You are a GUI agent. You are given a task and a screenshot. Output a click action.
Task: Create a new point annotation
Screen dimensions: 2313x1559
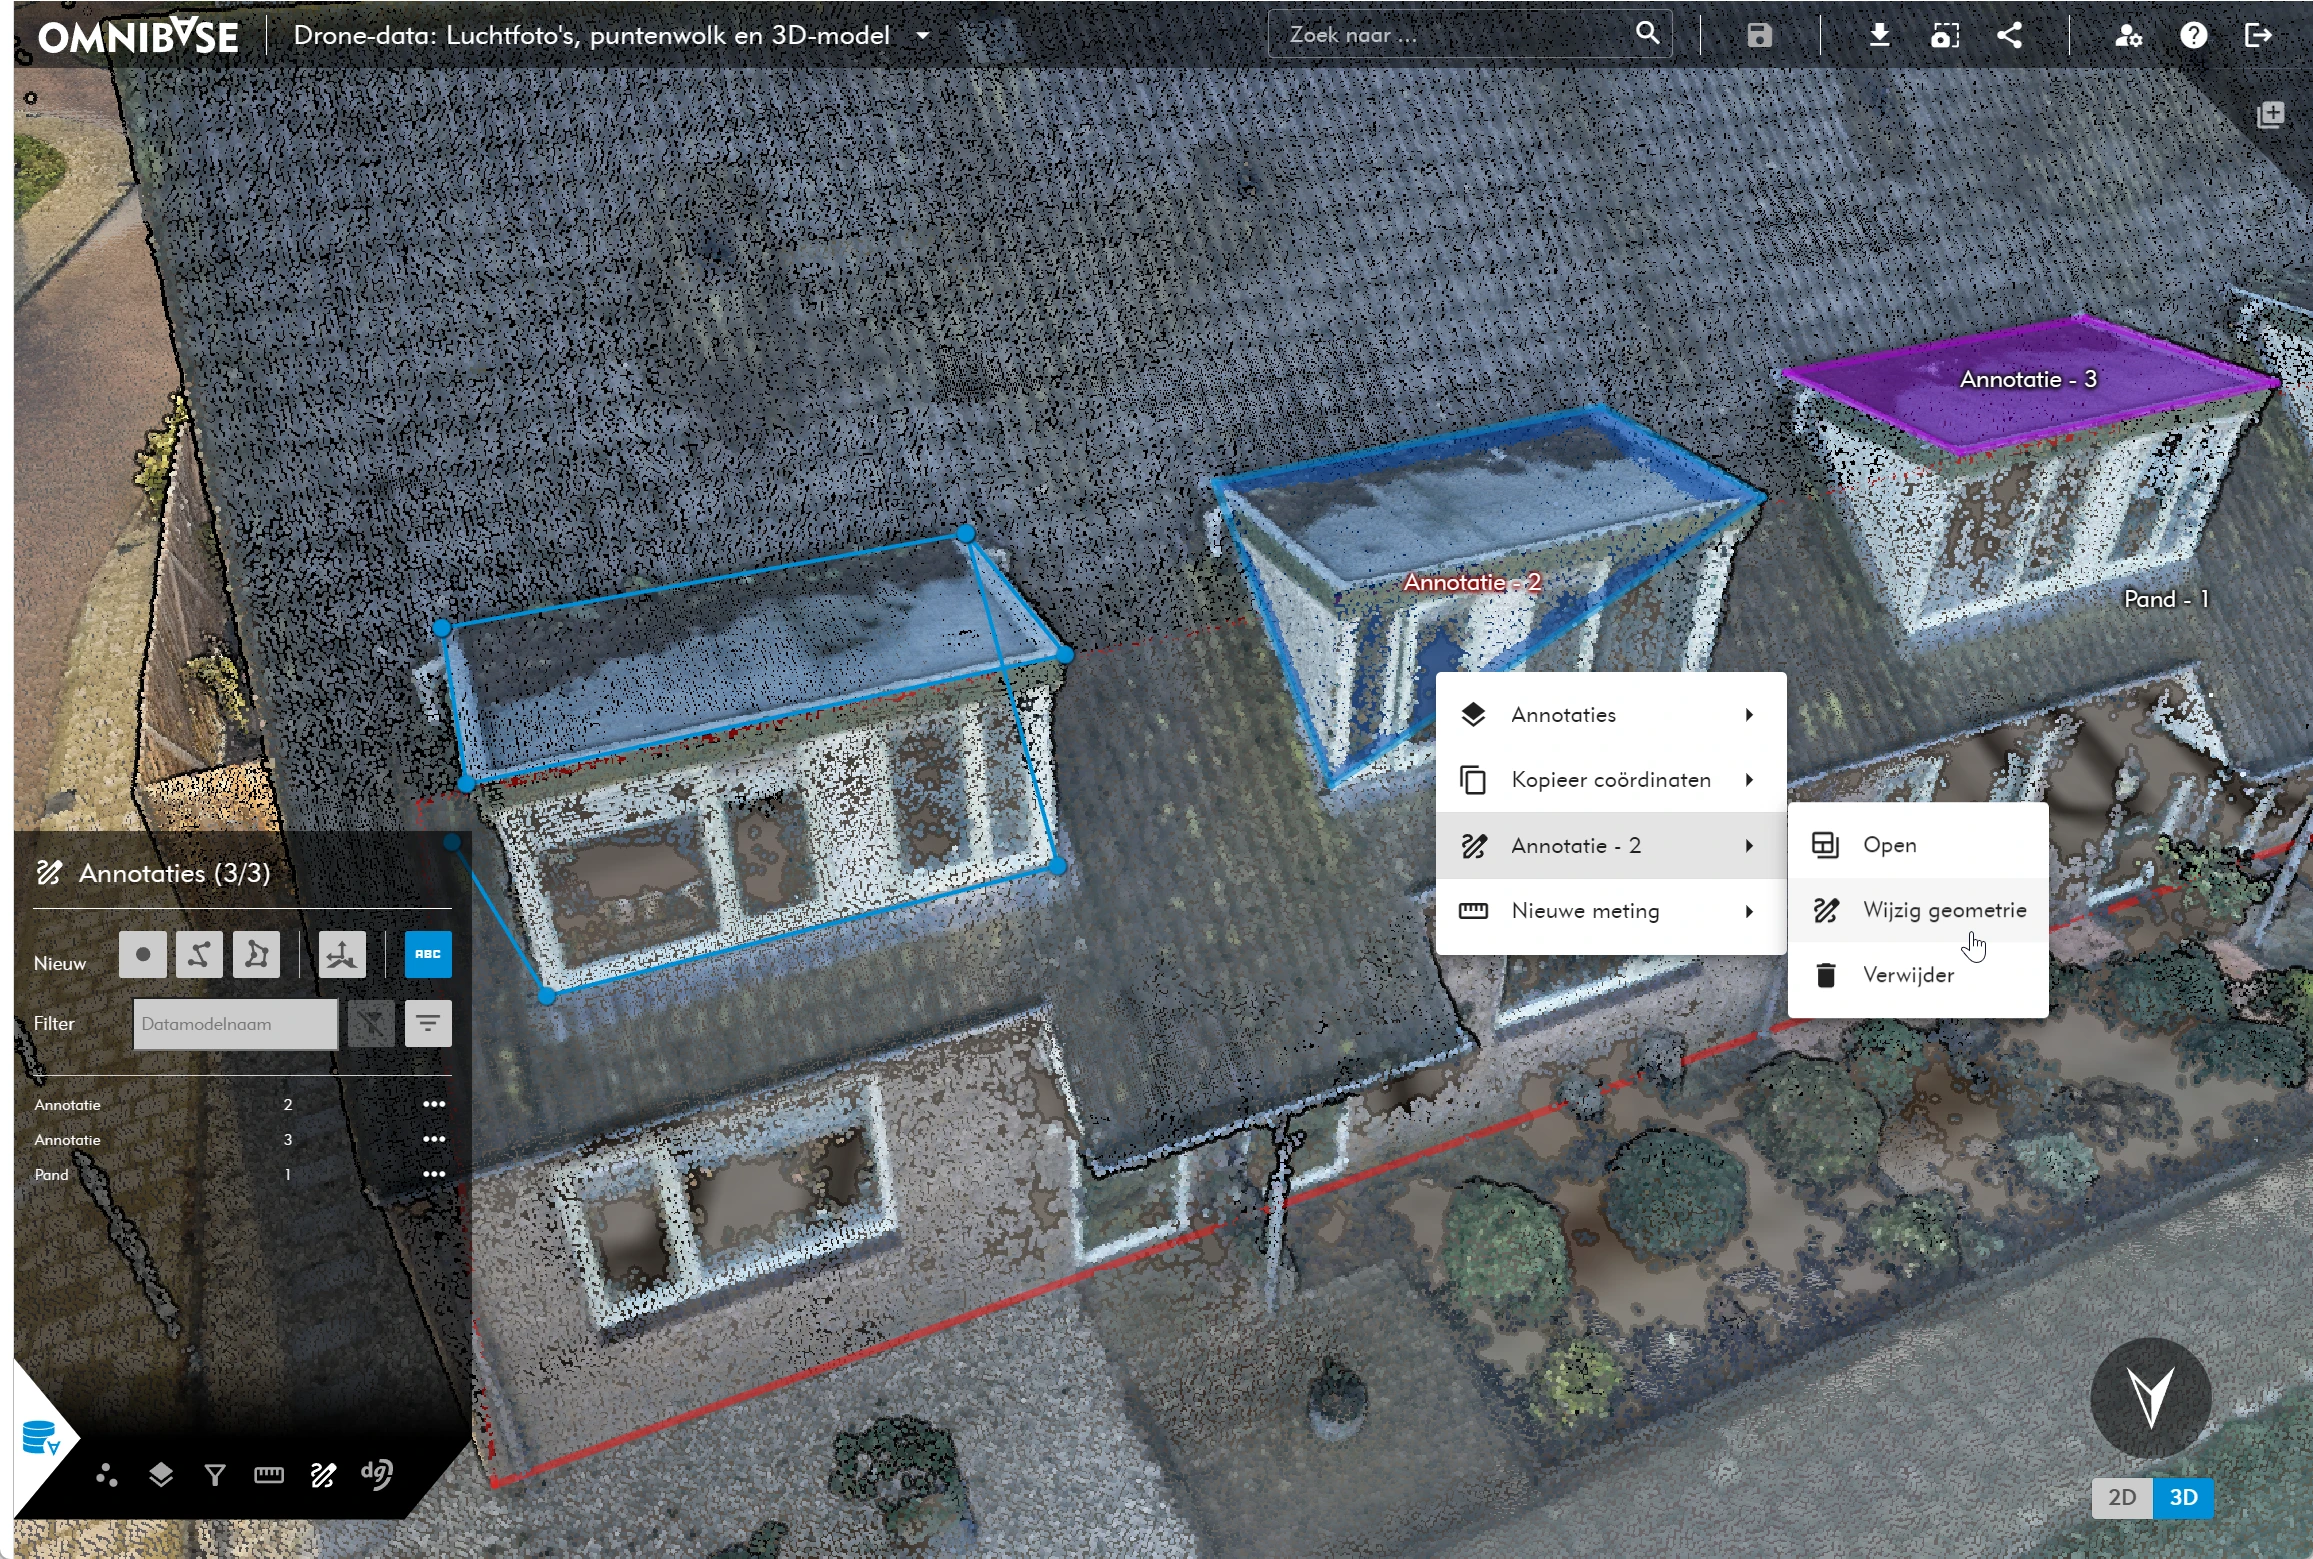(142, 954)
